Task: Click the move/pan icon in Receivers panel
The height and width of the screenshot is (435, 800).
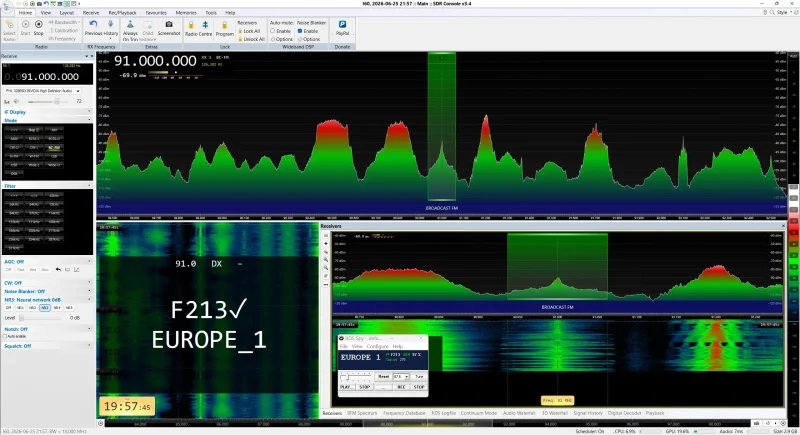Action: pos(326,244)
